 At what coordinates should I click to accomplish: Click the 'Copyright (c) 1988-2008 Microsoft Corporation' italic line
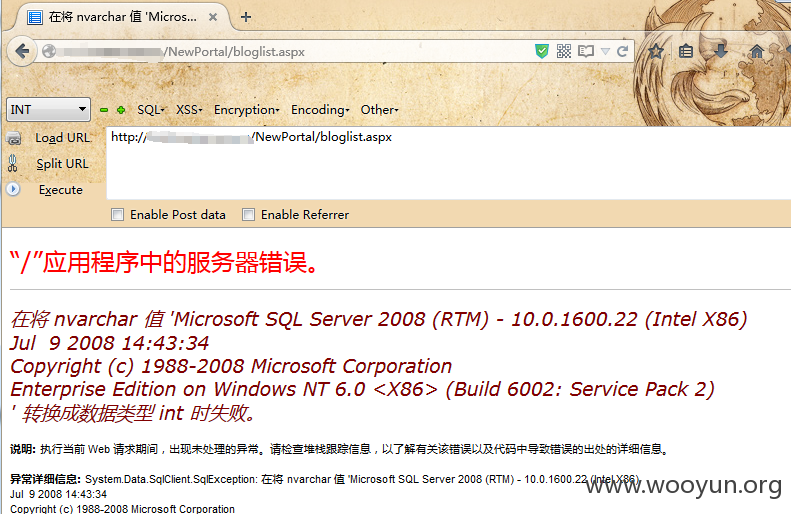point(231,366)
